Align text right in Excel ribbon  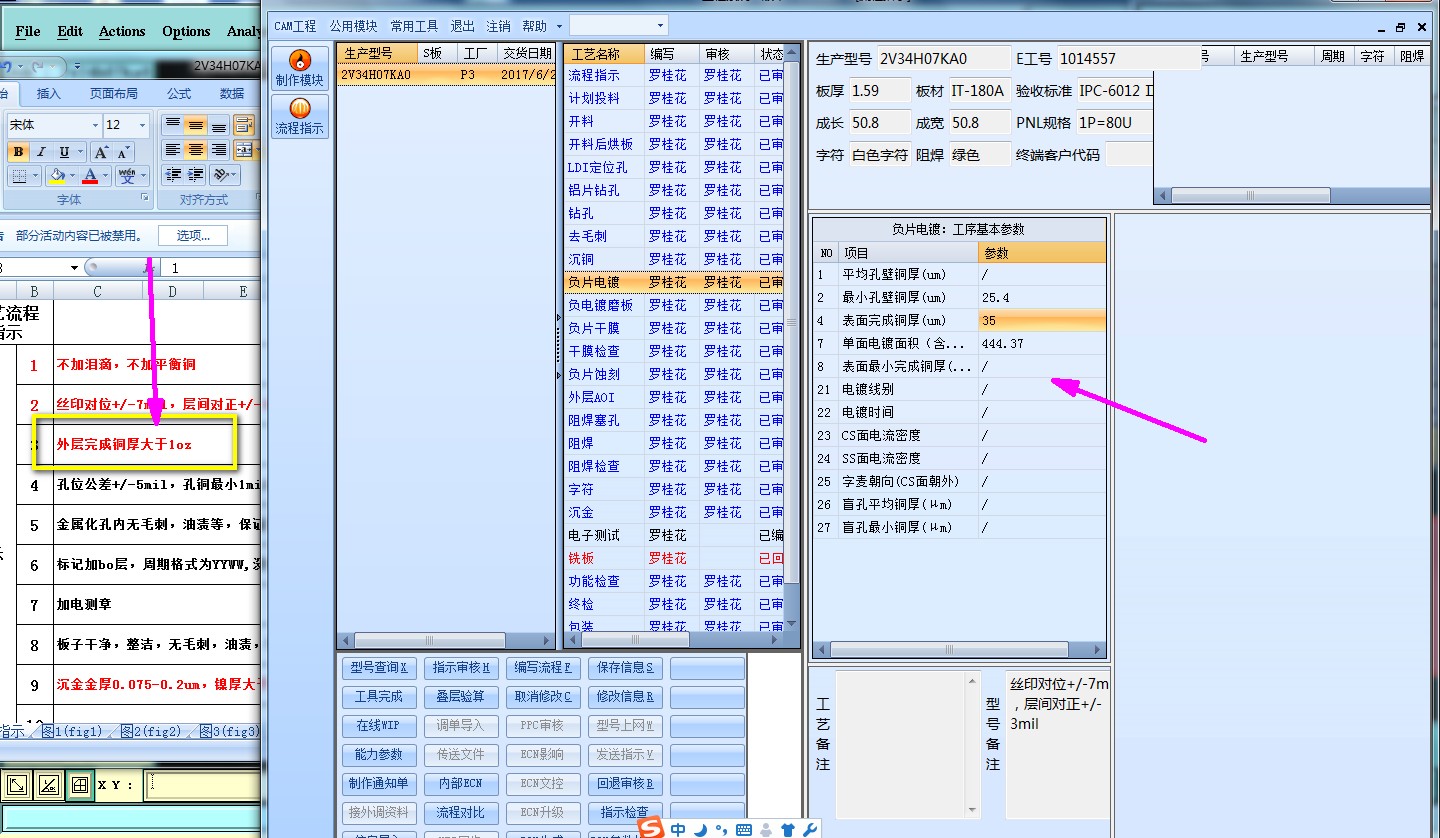click(x=219, y=150)
